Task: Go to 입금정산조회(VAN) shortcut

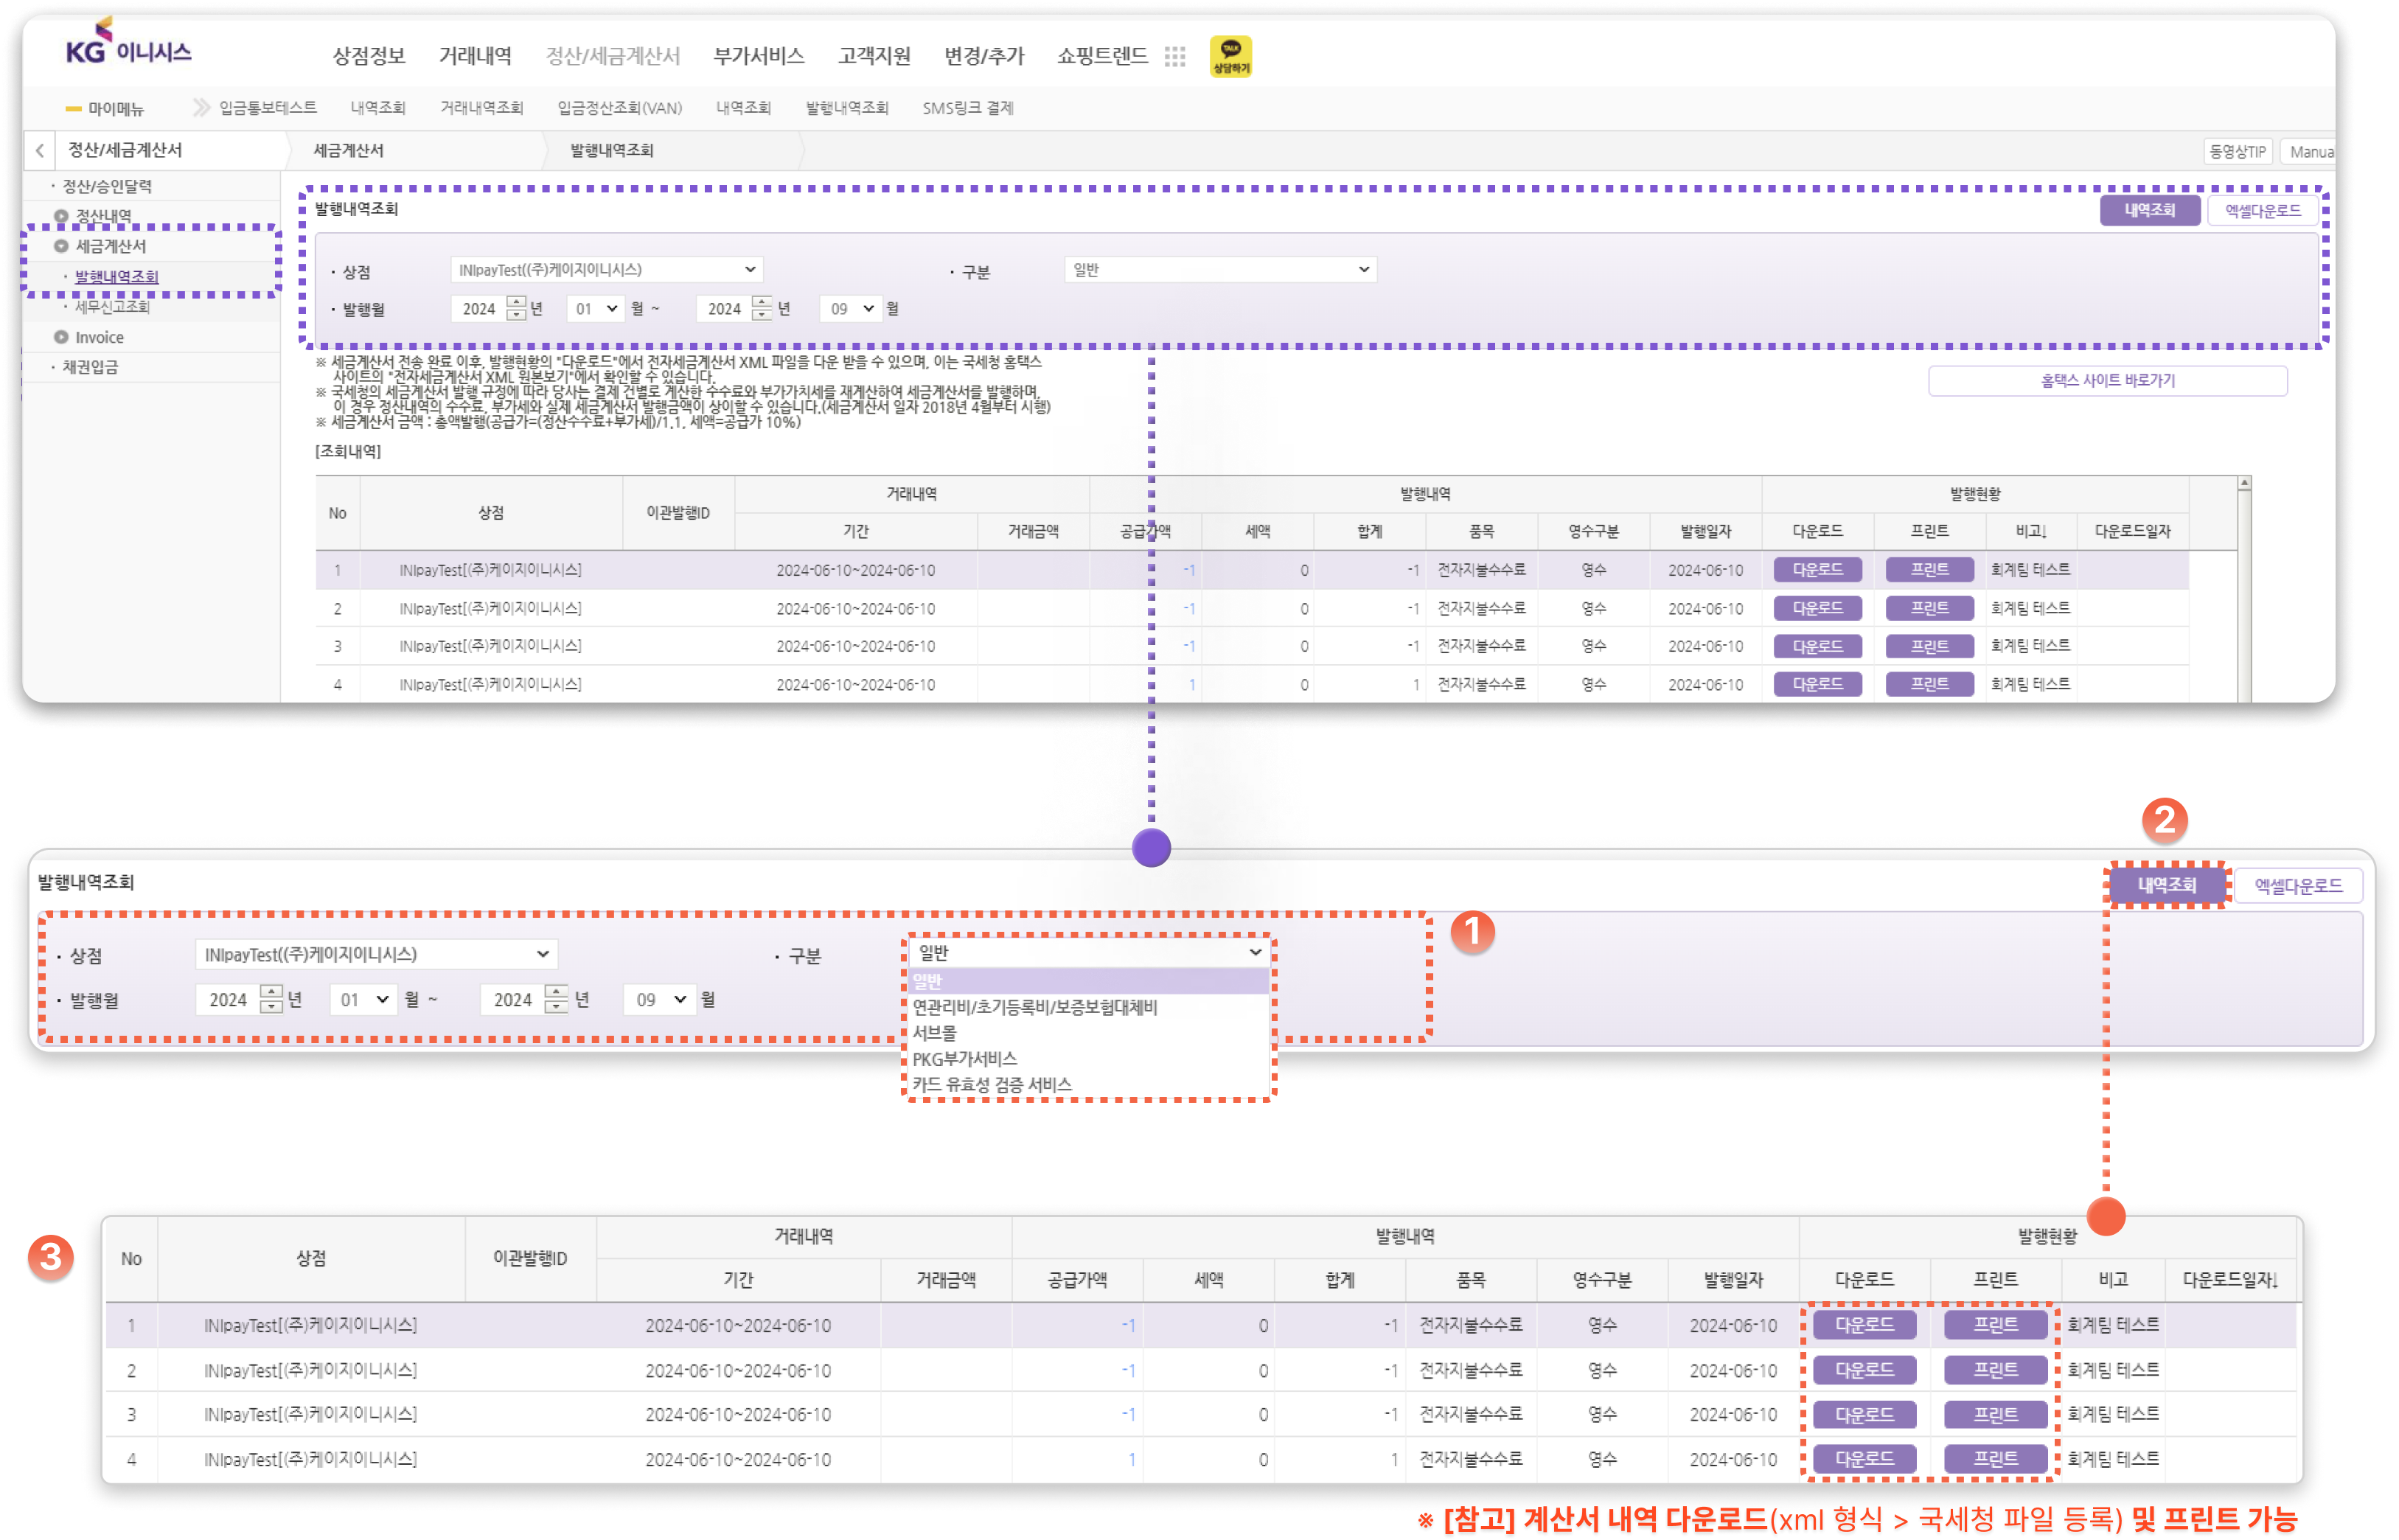Action: (x=620, y=107)
